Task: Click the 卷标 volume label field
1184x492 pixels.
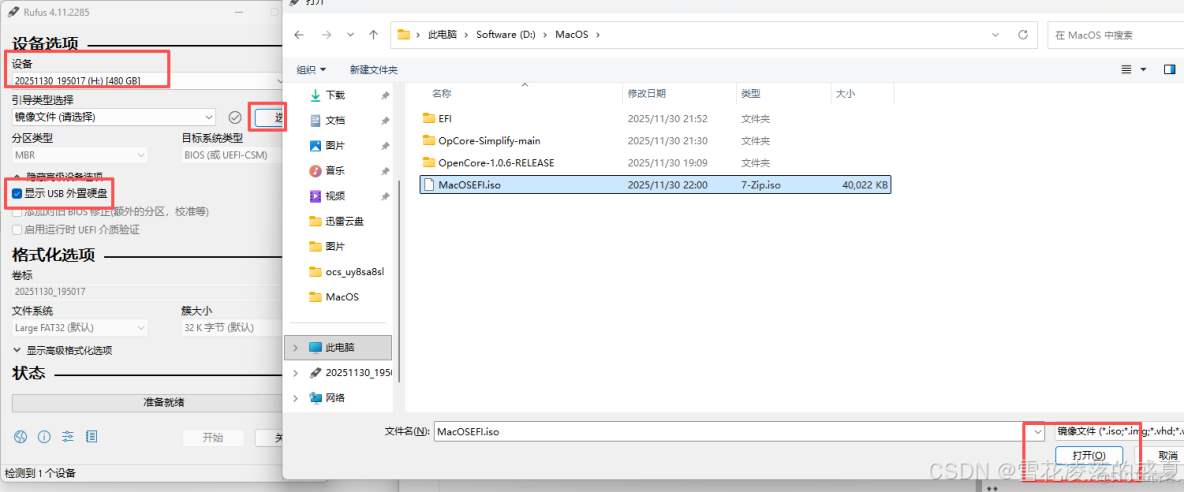Action: coord(147,291)
